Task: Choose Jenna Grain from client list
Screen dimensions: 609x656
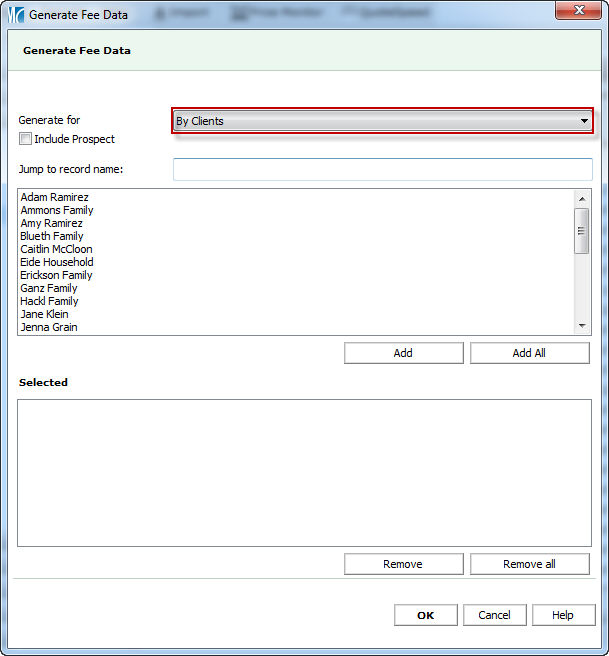Action: (49, 327)
